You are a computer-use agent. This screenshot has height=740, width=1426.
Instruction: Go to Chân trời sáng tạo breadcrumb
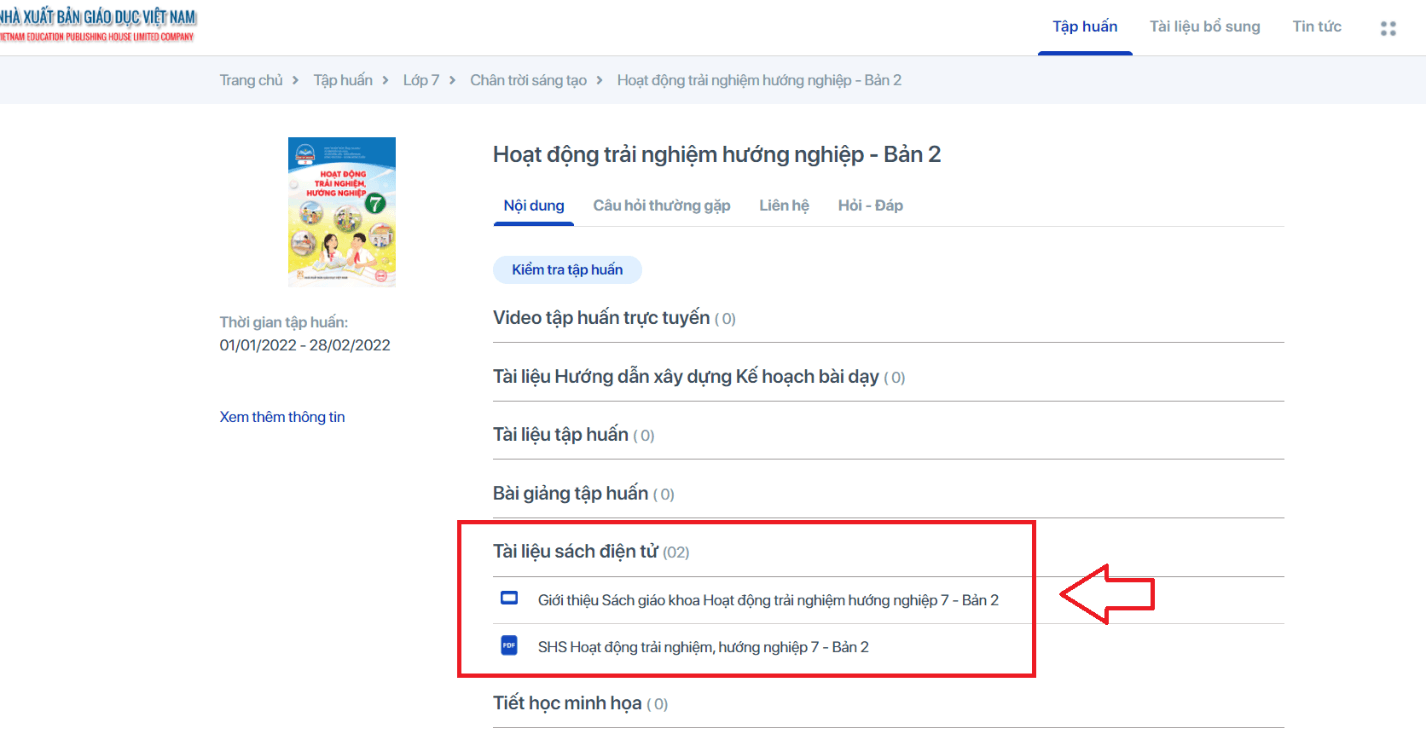click(x=529, y=80)
